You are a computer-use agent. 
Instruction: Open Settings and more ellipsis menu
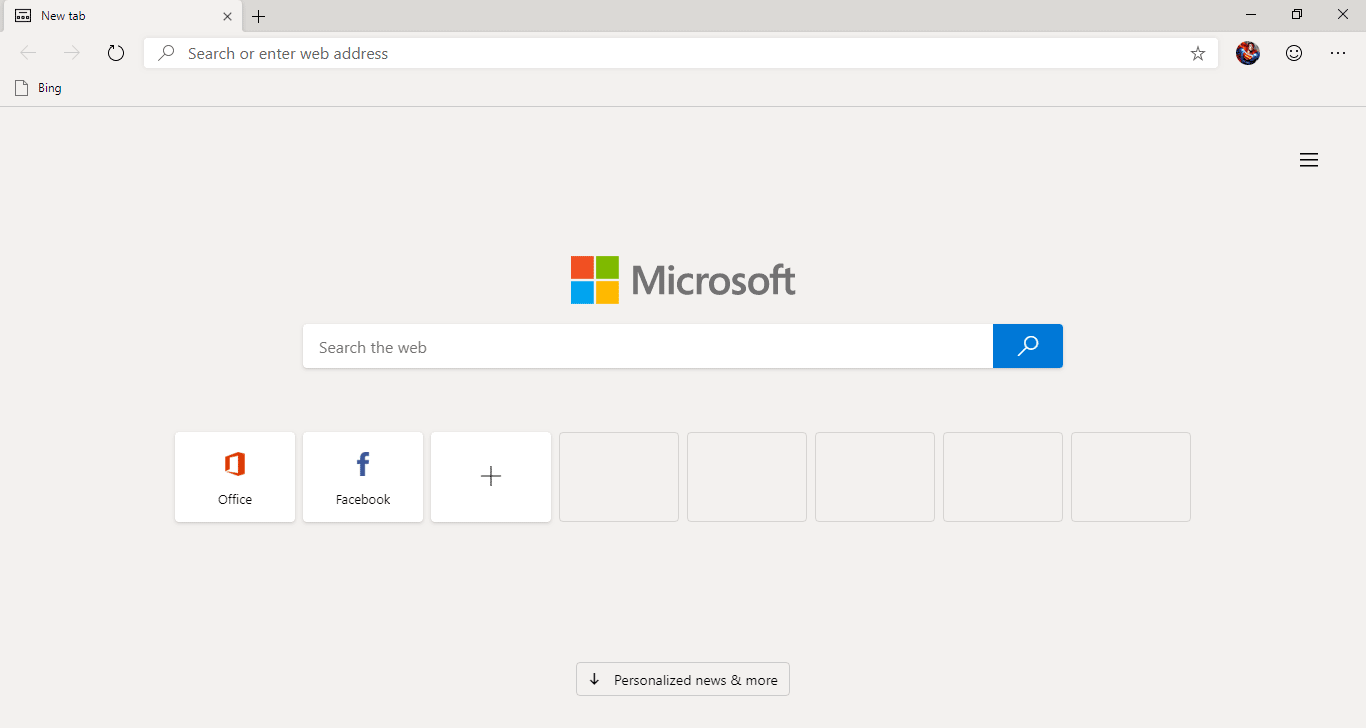[1338, 53]
